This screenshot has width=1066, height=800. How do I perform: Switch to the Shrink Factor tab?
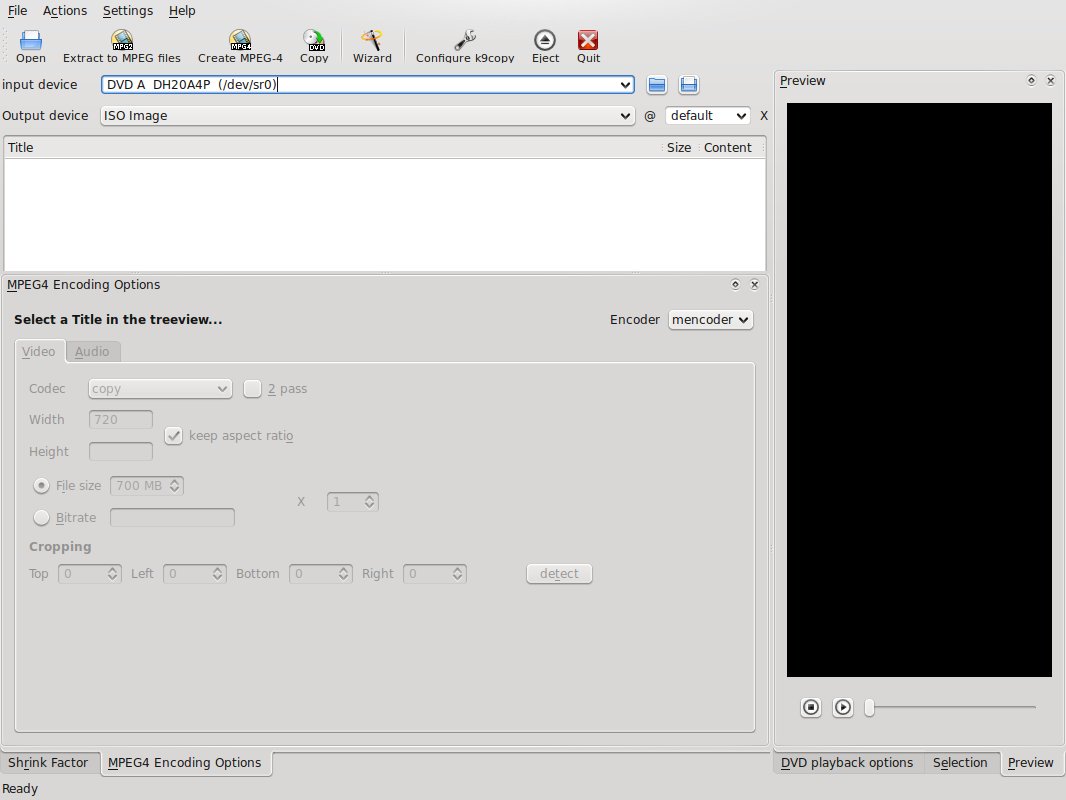48,763
